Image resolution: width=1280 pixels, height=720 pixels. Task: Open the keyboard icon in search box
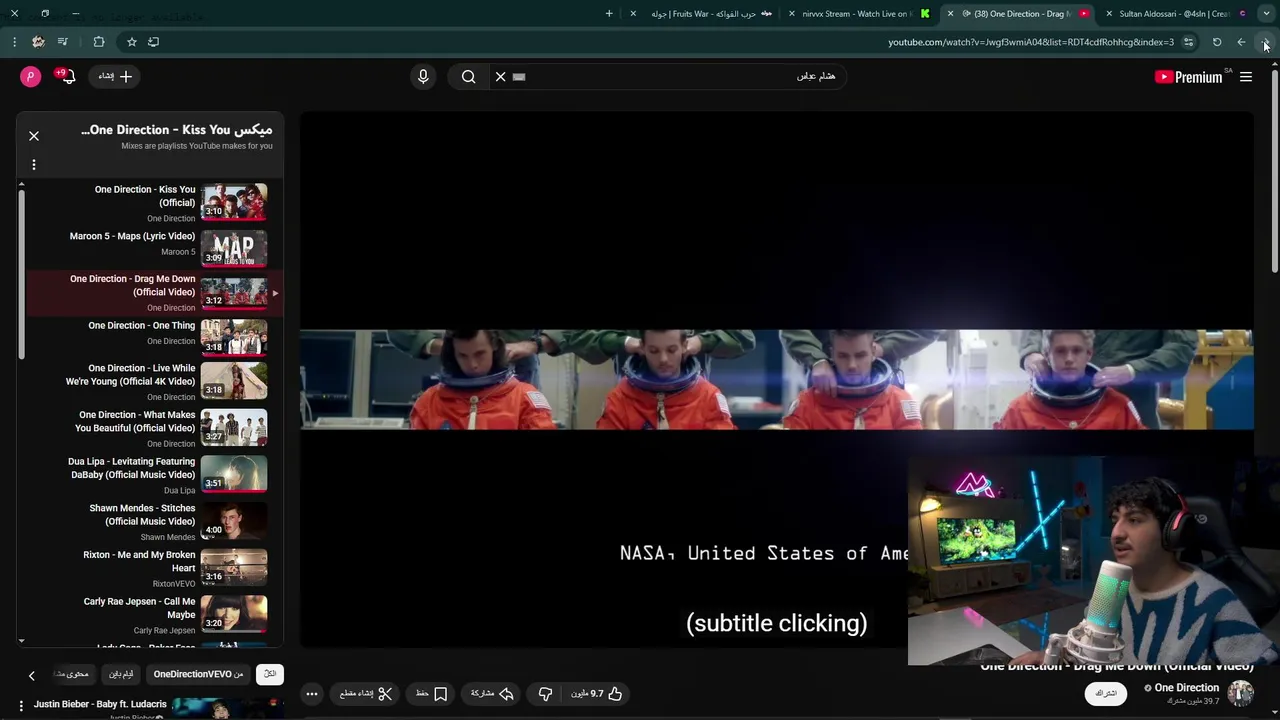pyautogui.click(x=519, y=77)
